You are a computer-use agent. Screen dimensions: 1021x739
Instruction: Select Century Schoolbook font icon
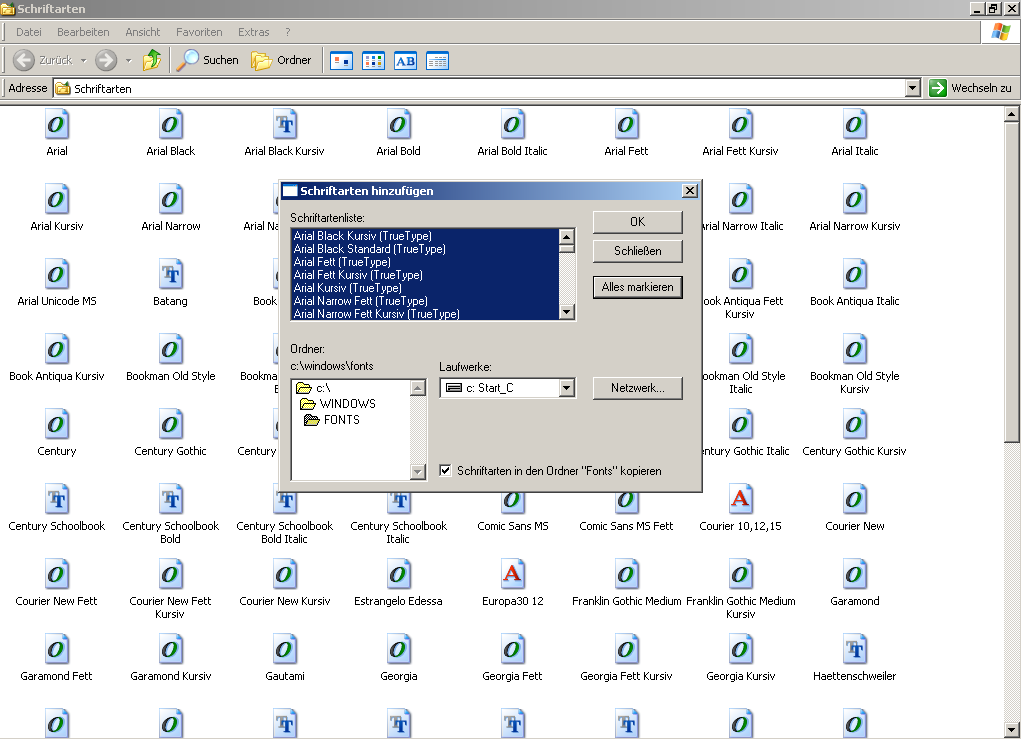point(57,499)
